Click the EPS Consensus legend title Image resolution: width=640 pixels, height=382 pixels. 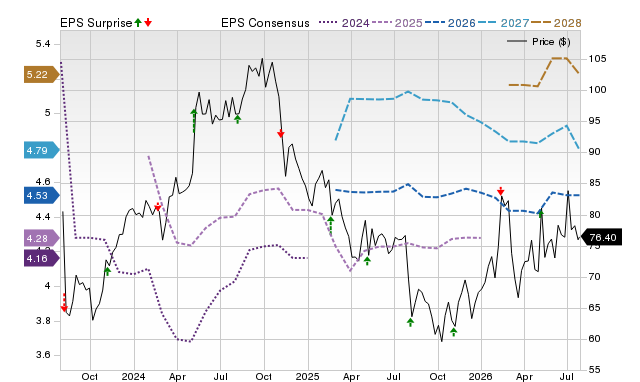[x=265, y=23]
